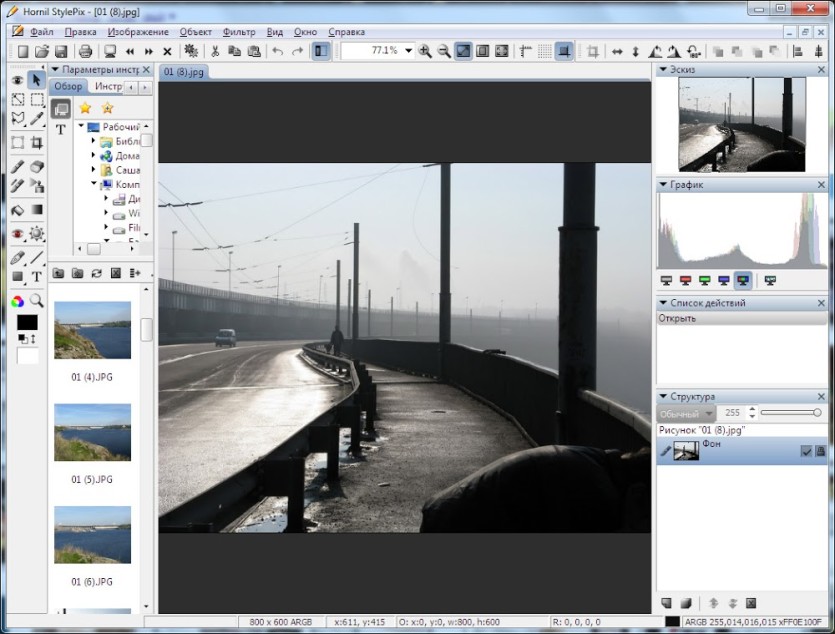Select the Eraser tool
This screenshot has width=835, height=634.
36,167
